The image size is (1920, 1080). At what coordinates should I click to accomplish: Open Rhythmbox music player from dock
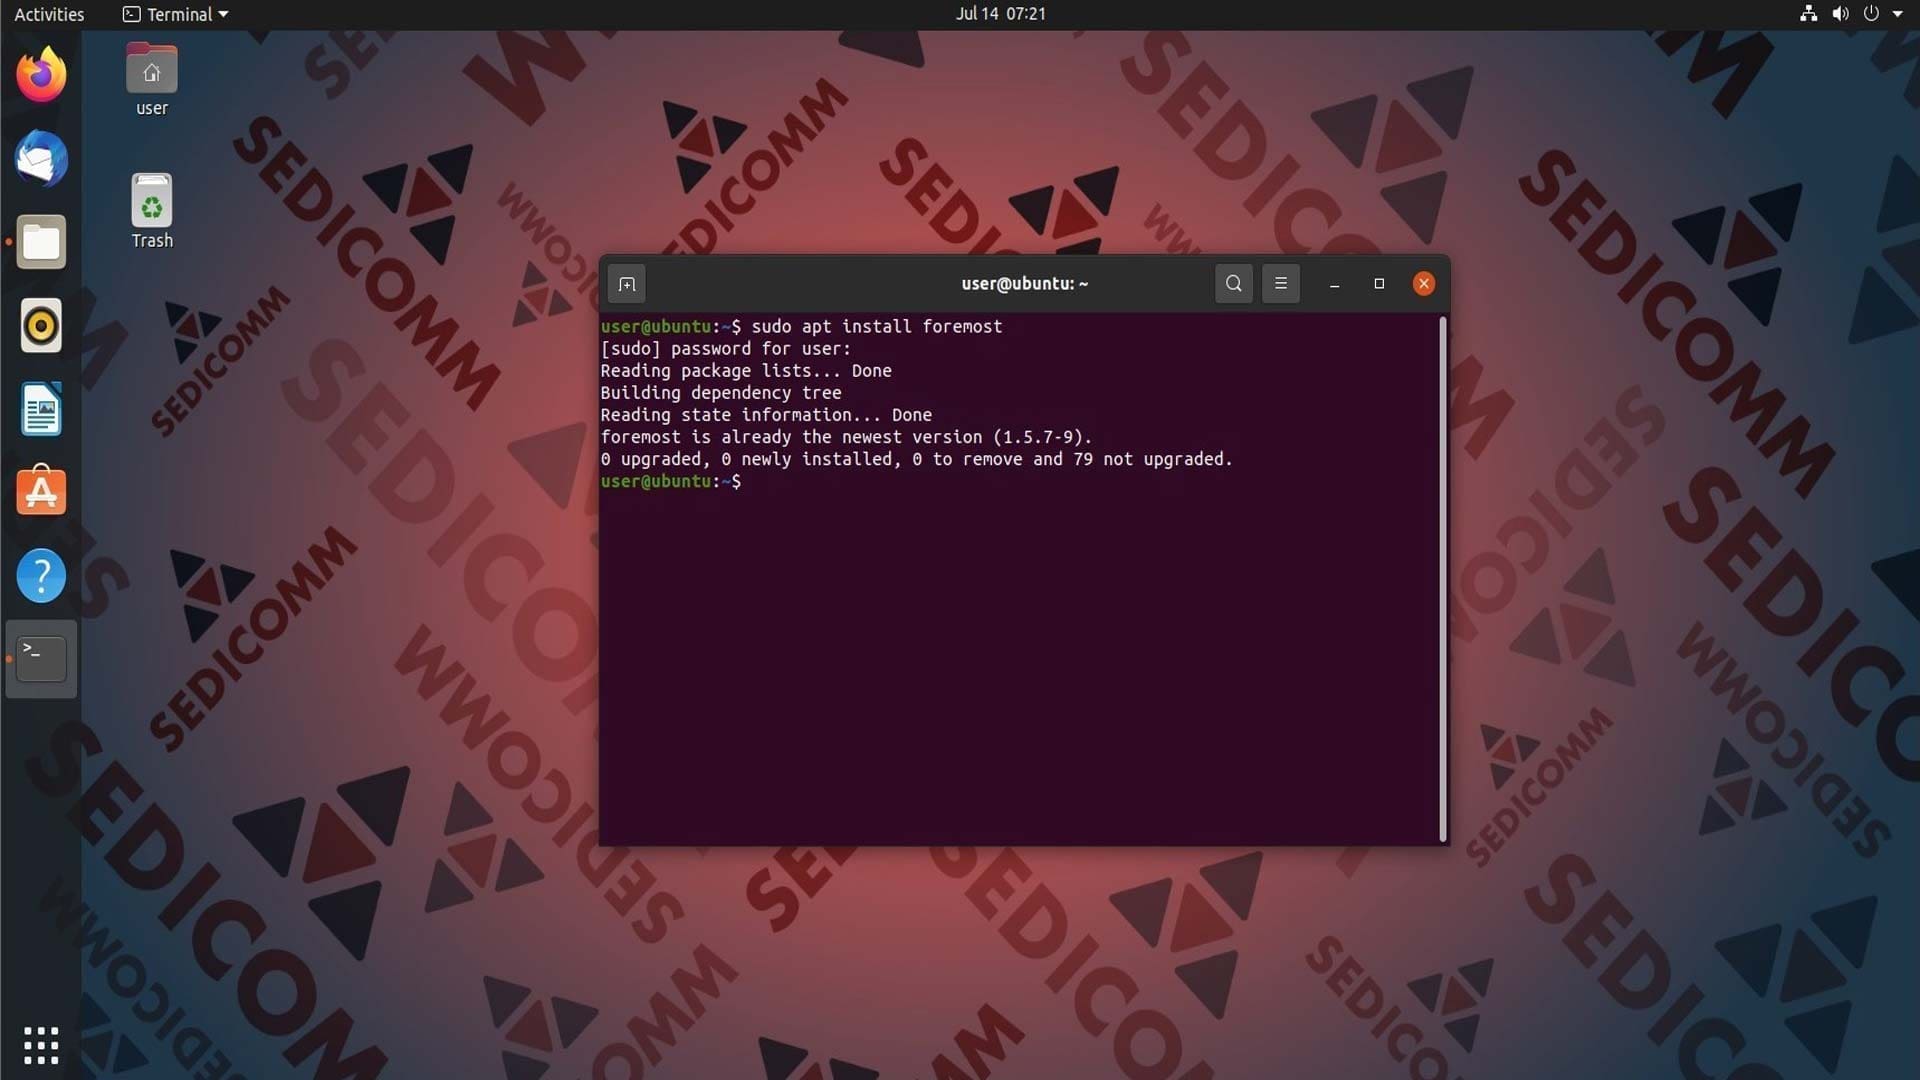(41, 326)
